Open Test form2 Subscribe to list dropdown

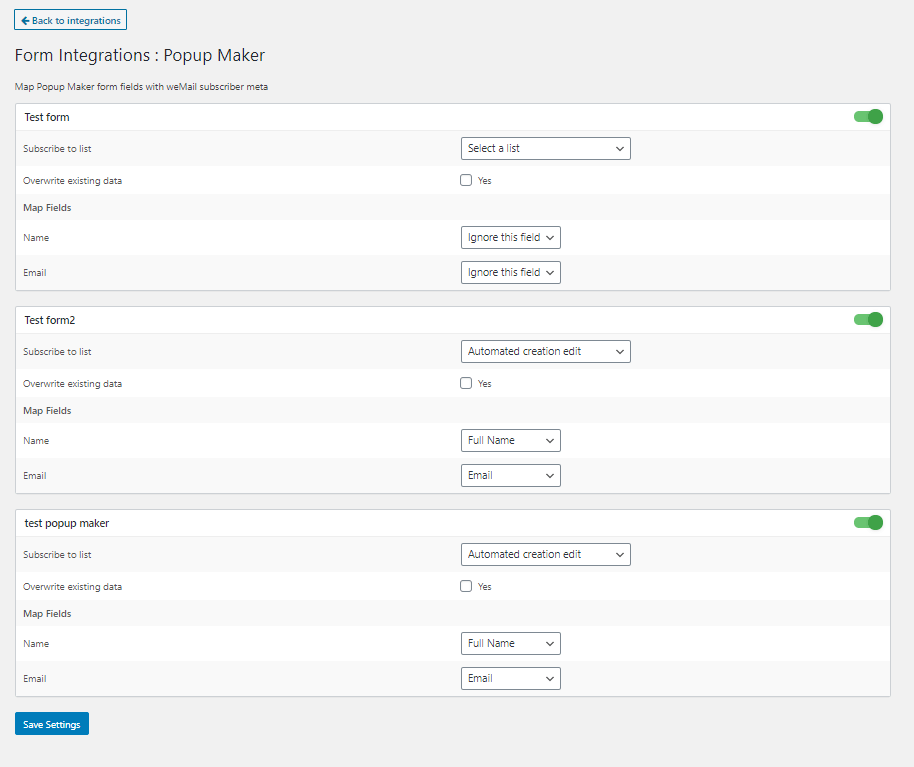coord(546,351)
